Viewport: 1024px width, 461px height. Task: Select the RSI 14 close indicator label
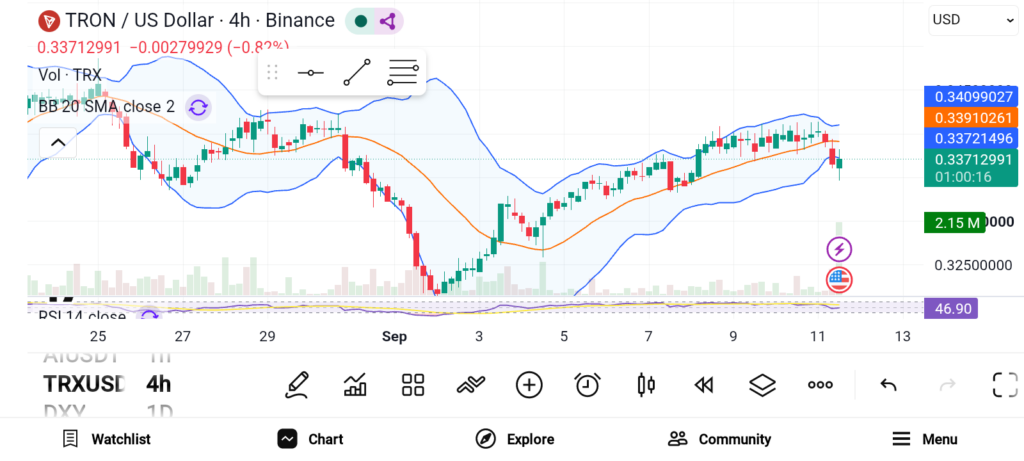tap(82, 317)
